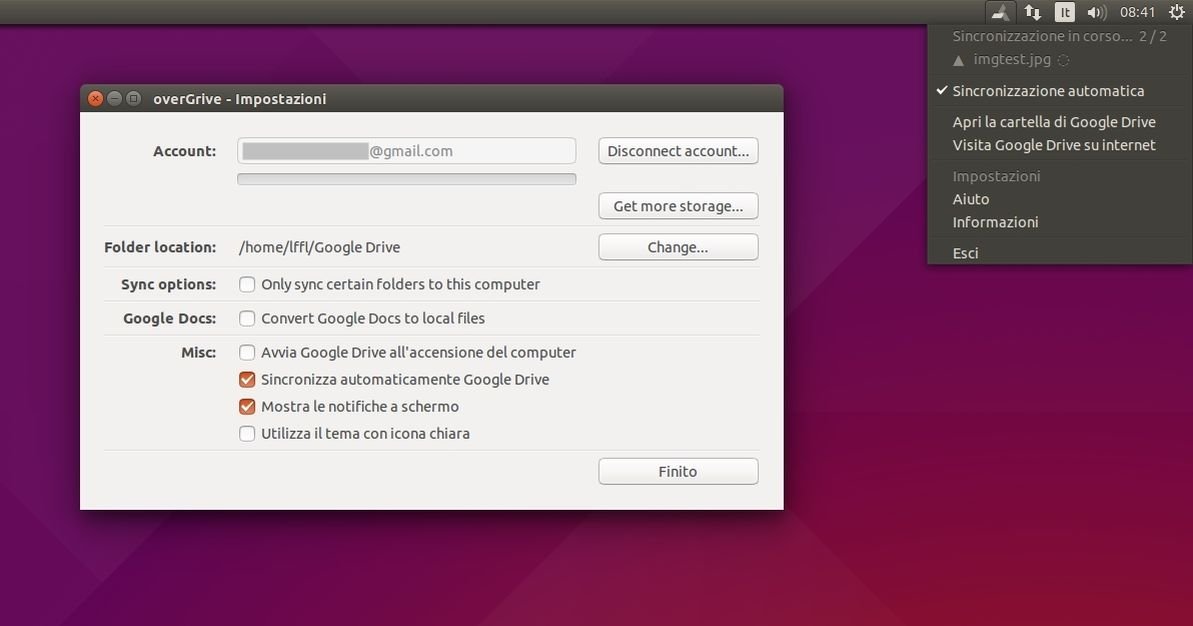
Task: Click the 'Disconnect account...' button
Action: click(x=678, y=151)
